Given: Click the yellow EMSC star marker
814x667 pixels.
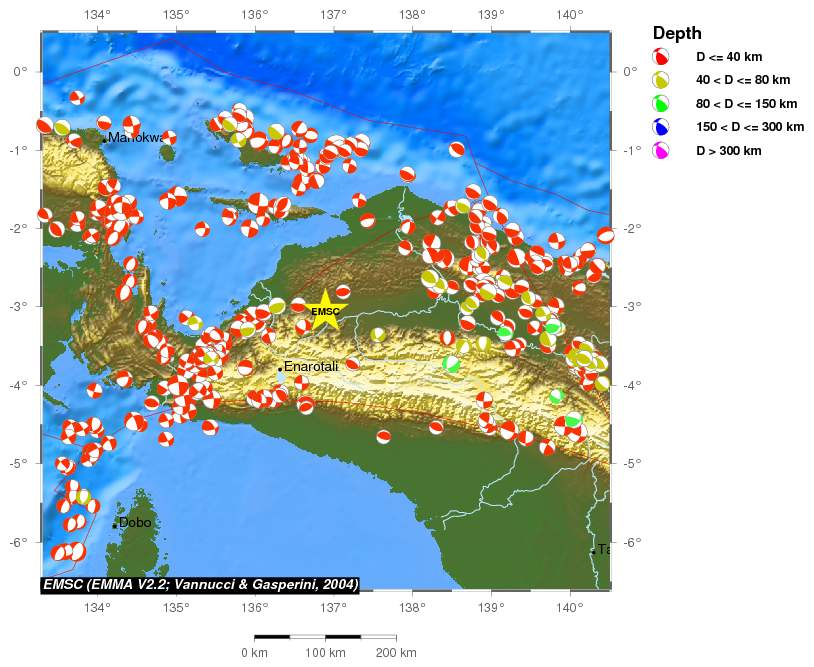Looking at the screenshot, I should [325, 312].
